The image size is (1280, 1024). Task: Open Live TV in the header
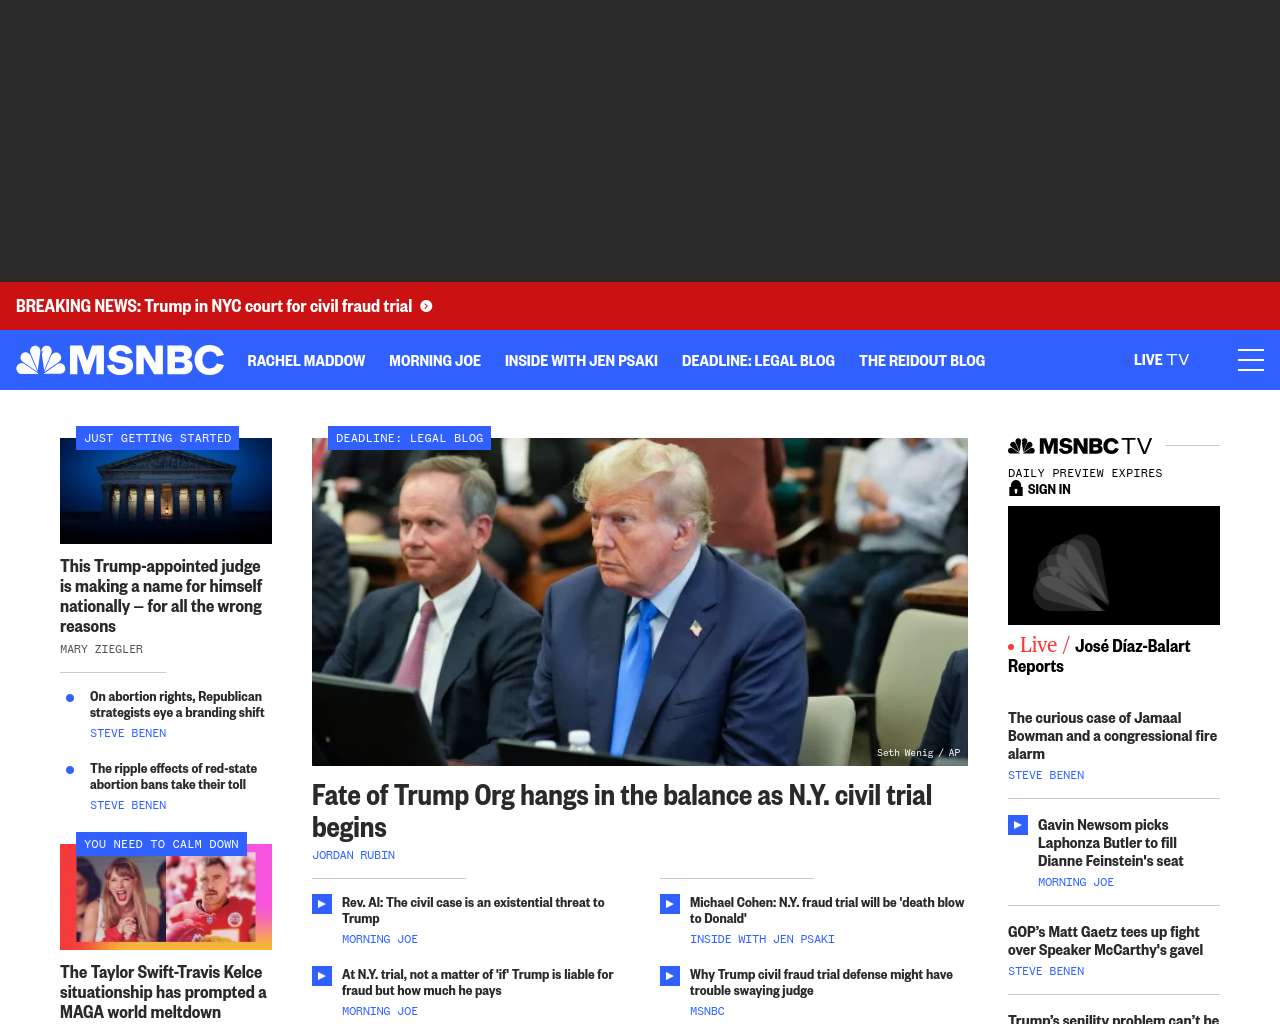point(1161,360)
